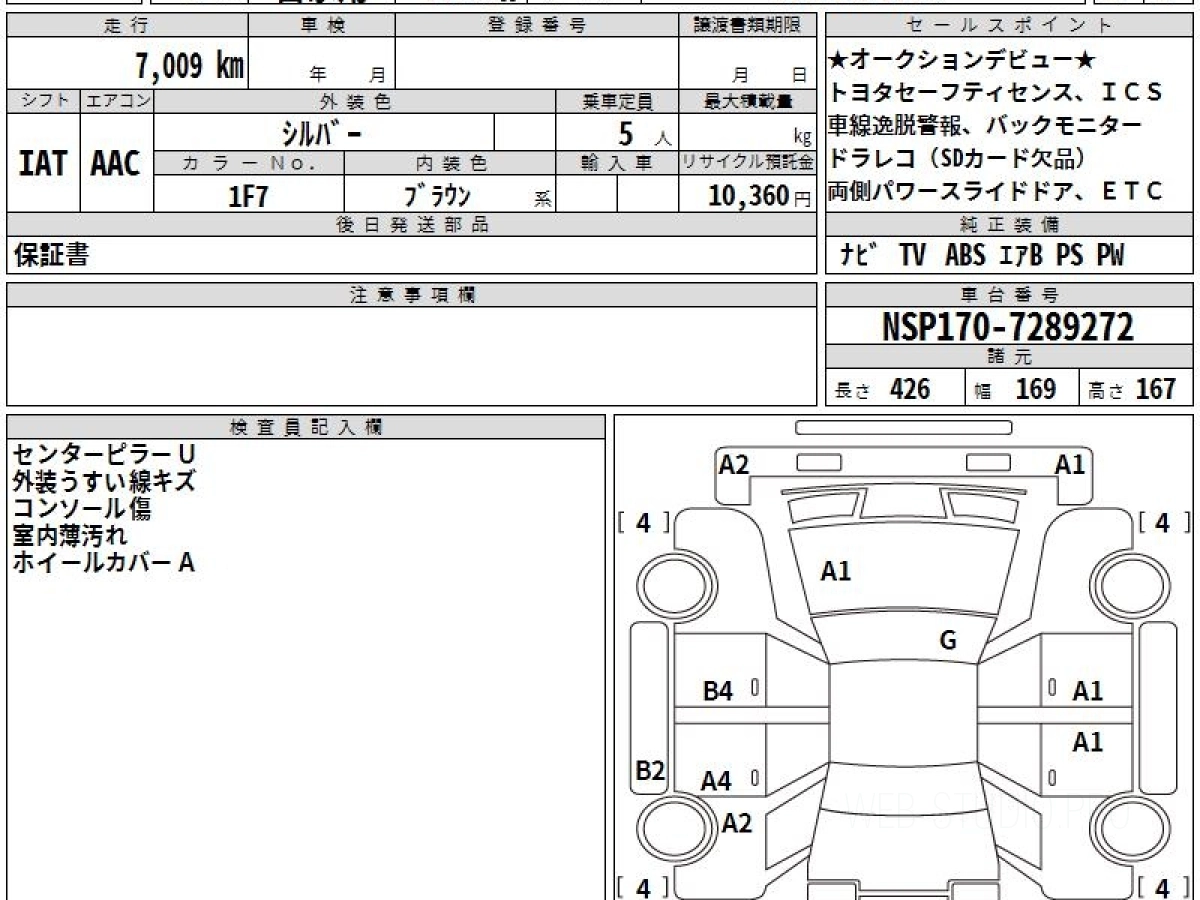This screenshot has height=900, width=1200.
Task: Select the 車台番号 header
Action: (1010, 295)
